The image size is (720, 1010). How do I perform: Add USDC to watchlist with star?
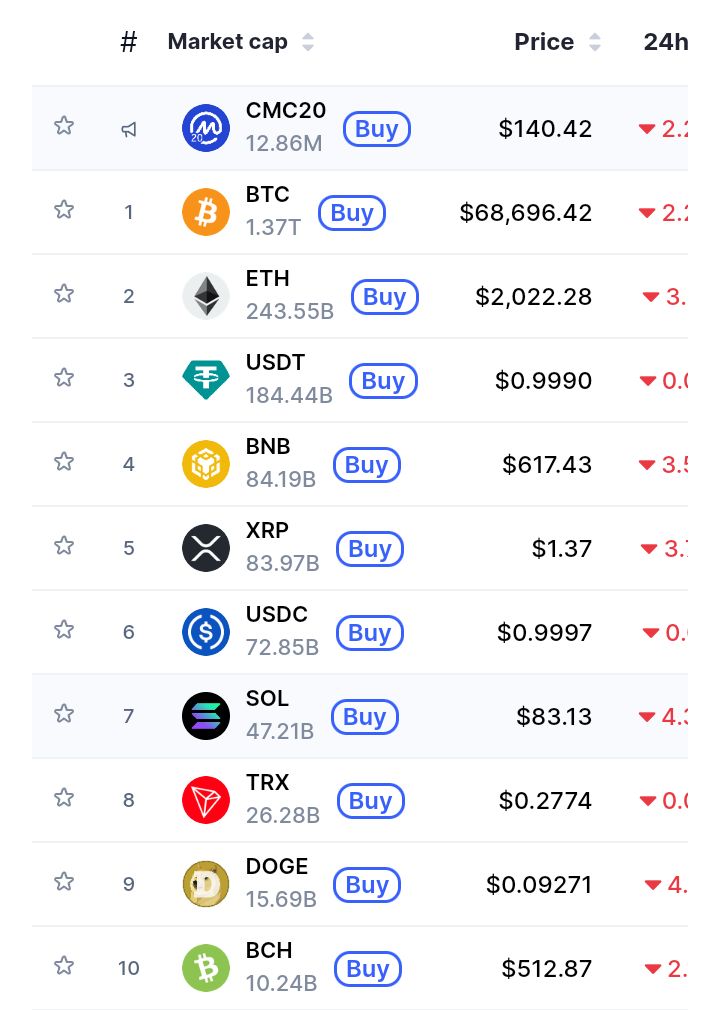(x=64, y=629)
